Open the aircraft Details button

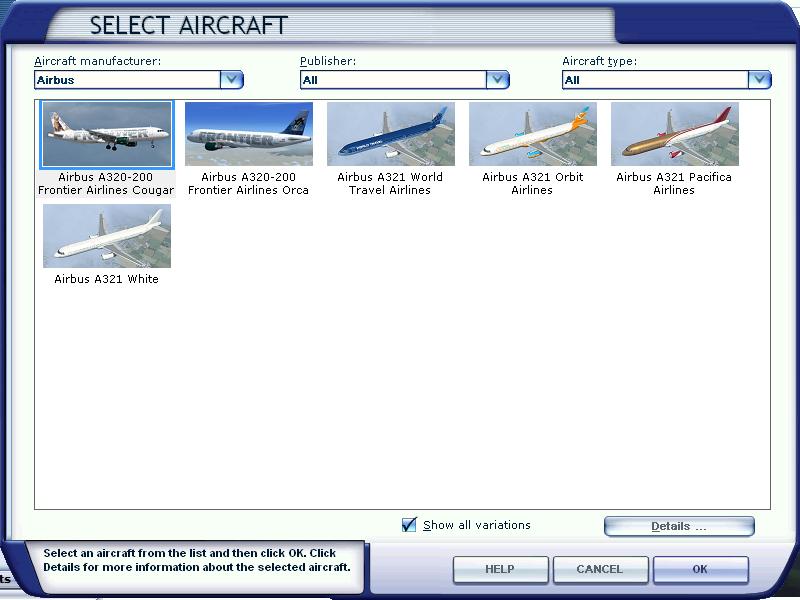679,526
